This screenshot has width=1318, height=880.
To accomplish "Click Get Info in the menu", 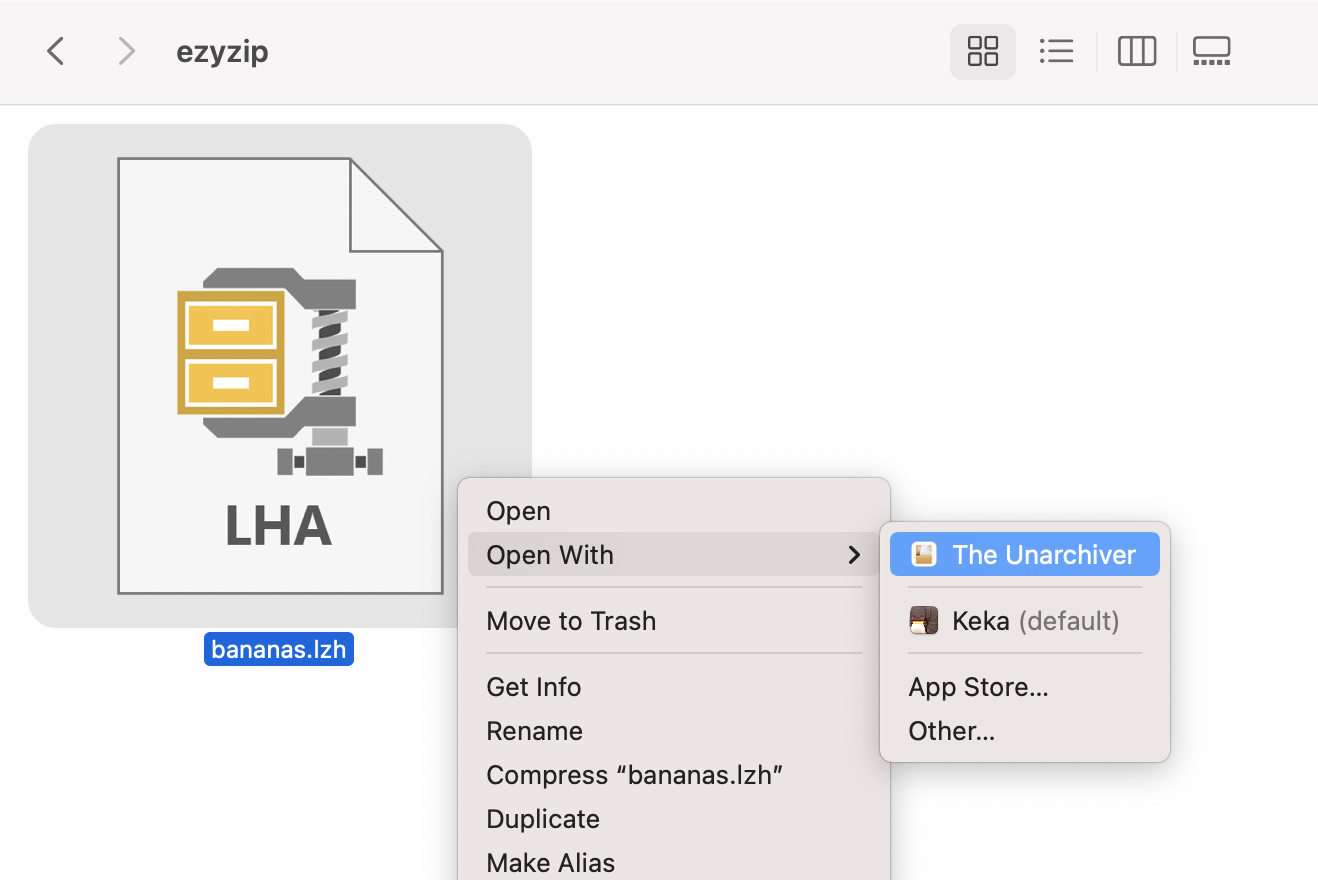I will [x=533, y=687].
